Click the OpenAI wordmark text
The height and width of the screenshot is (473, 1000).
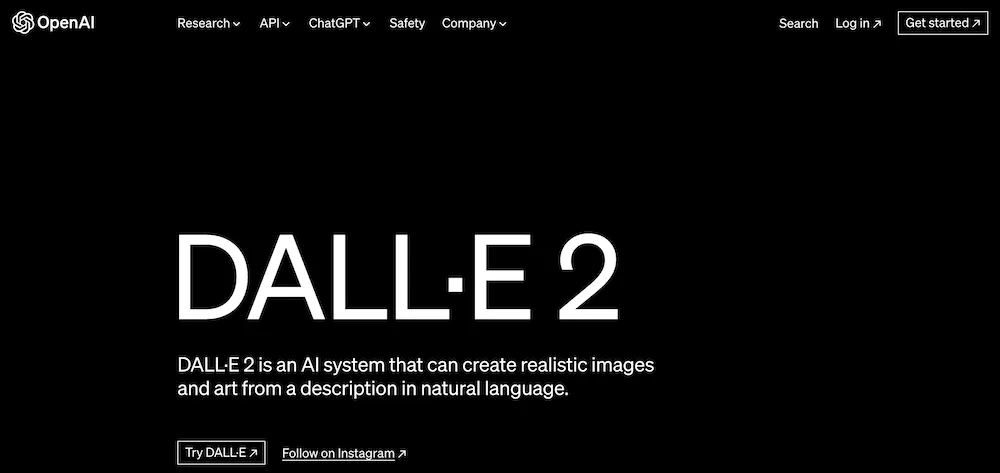pos(66,24)
